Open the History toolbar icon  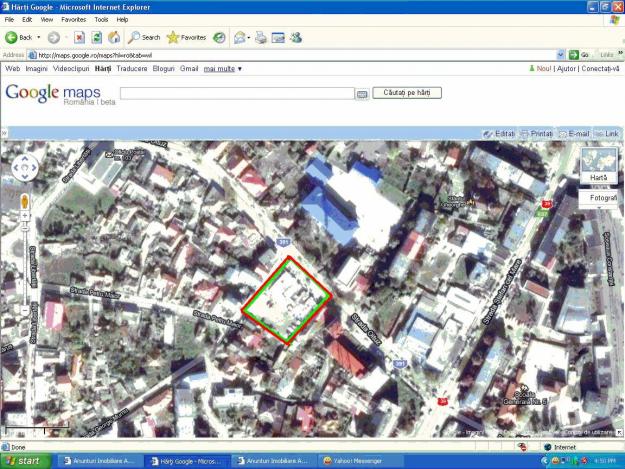(x=219, y=37)
